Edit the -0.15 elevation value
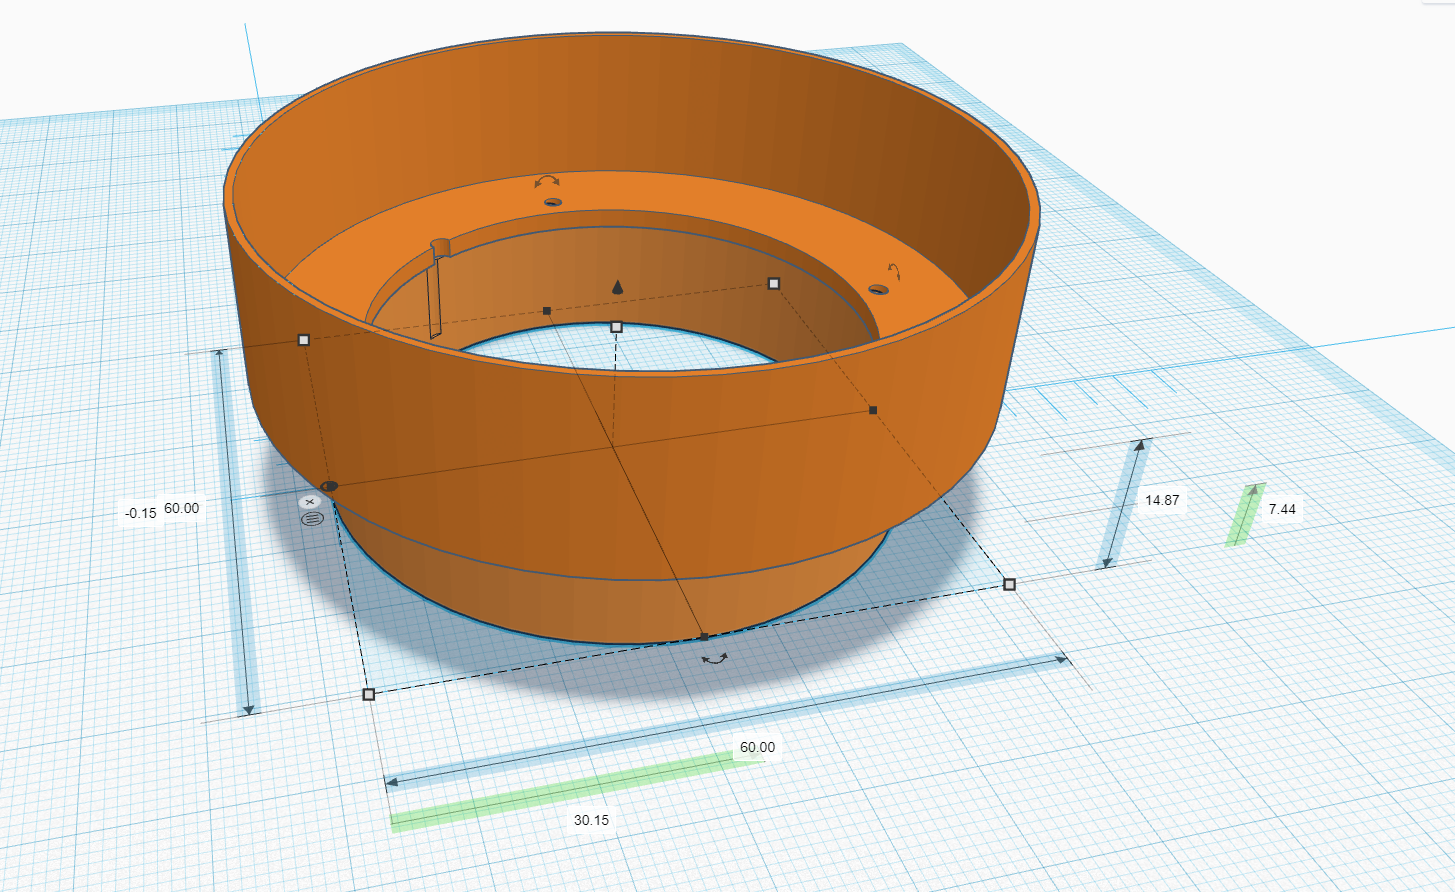Image resolution: width=1455 pixels, height=892 pixels. 140,513
